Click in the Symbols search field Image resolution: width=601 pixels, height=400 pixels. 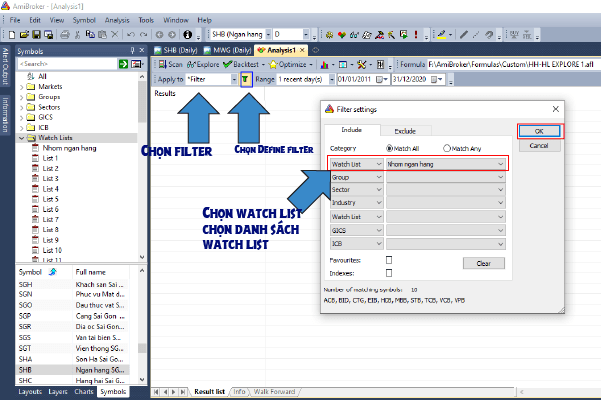[67, 64]
